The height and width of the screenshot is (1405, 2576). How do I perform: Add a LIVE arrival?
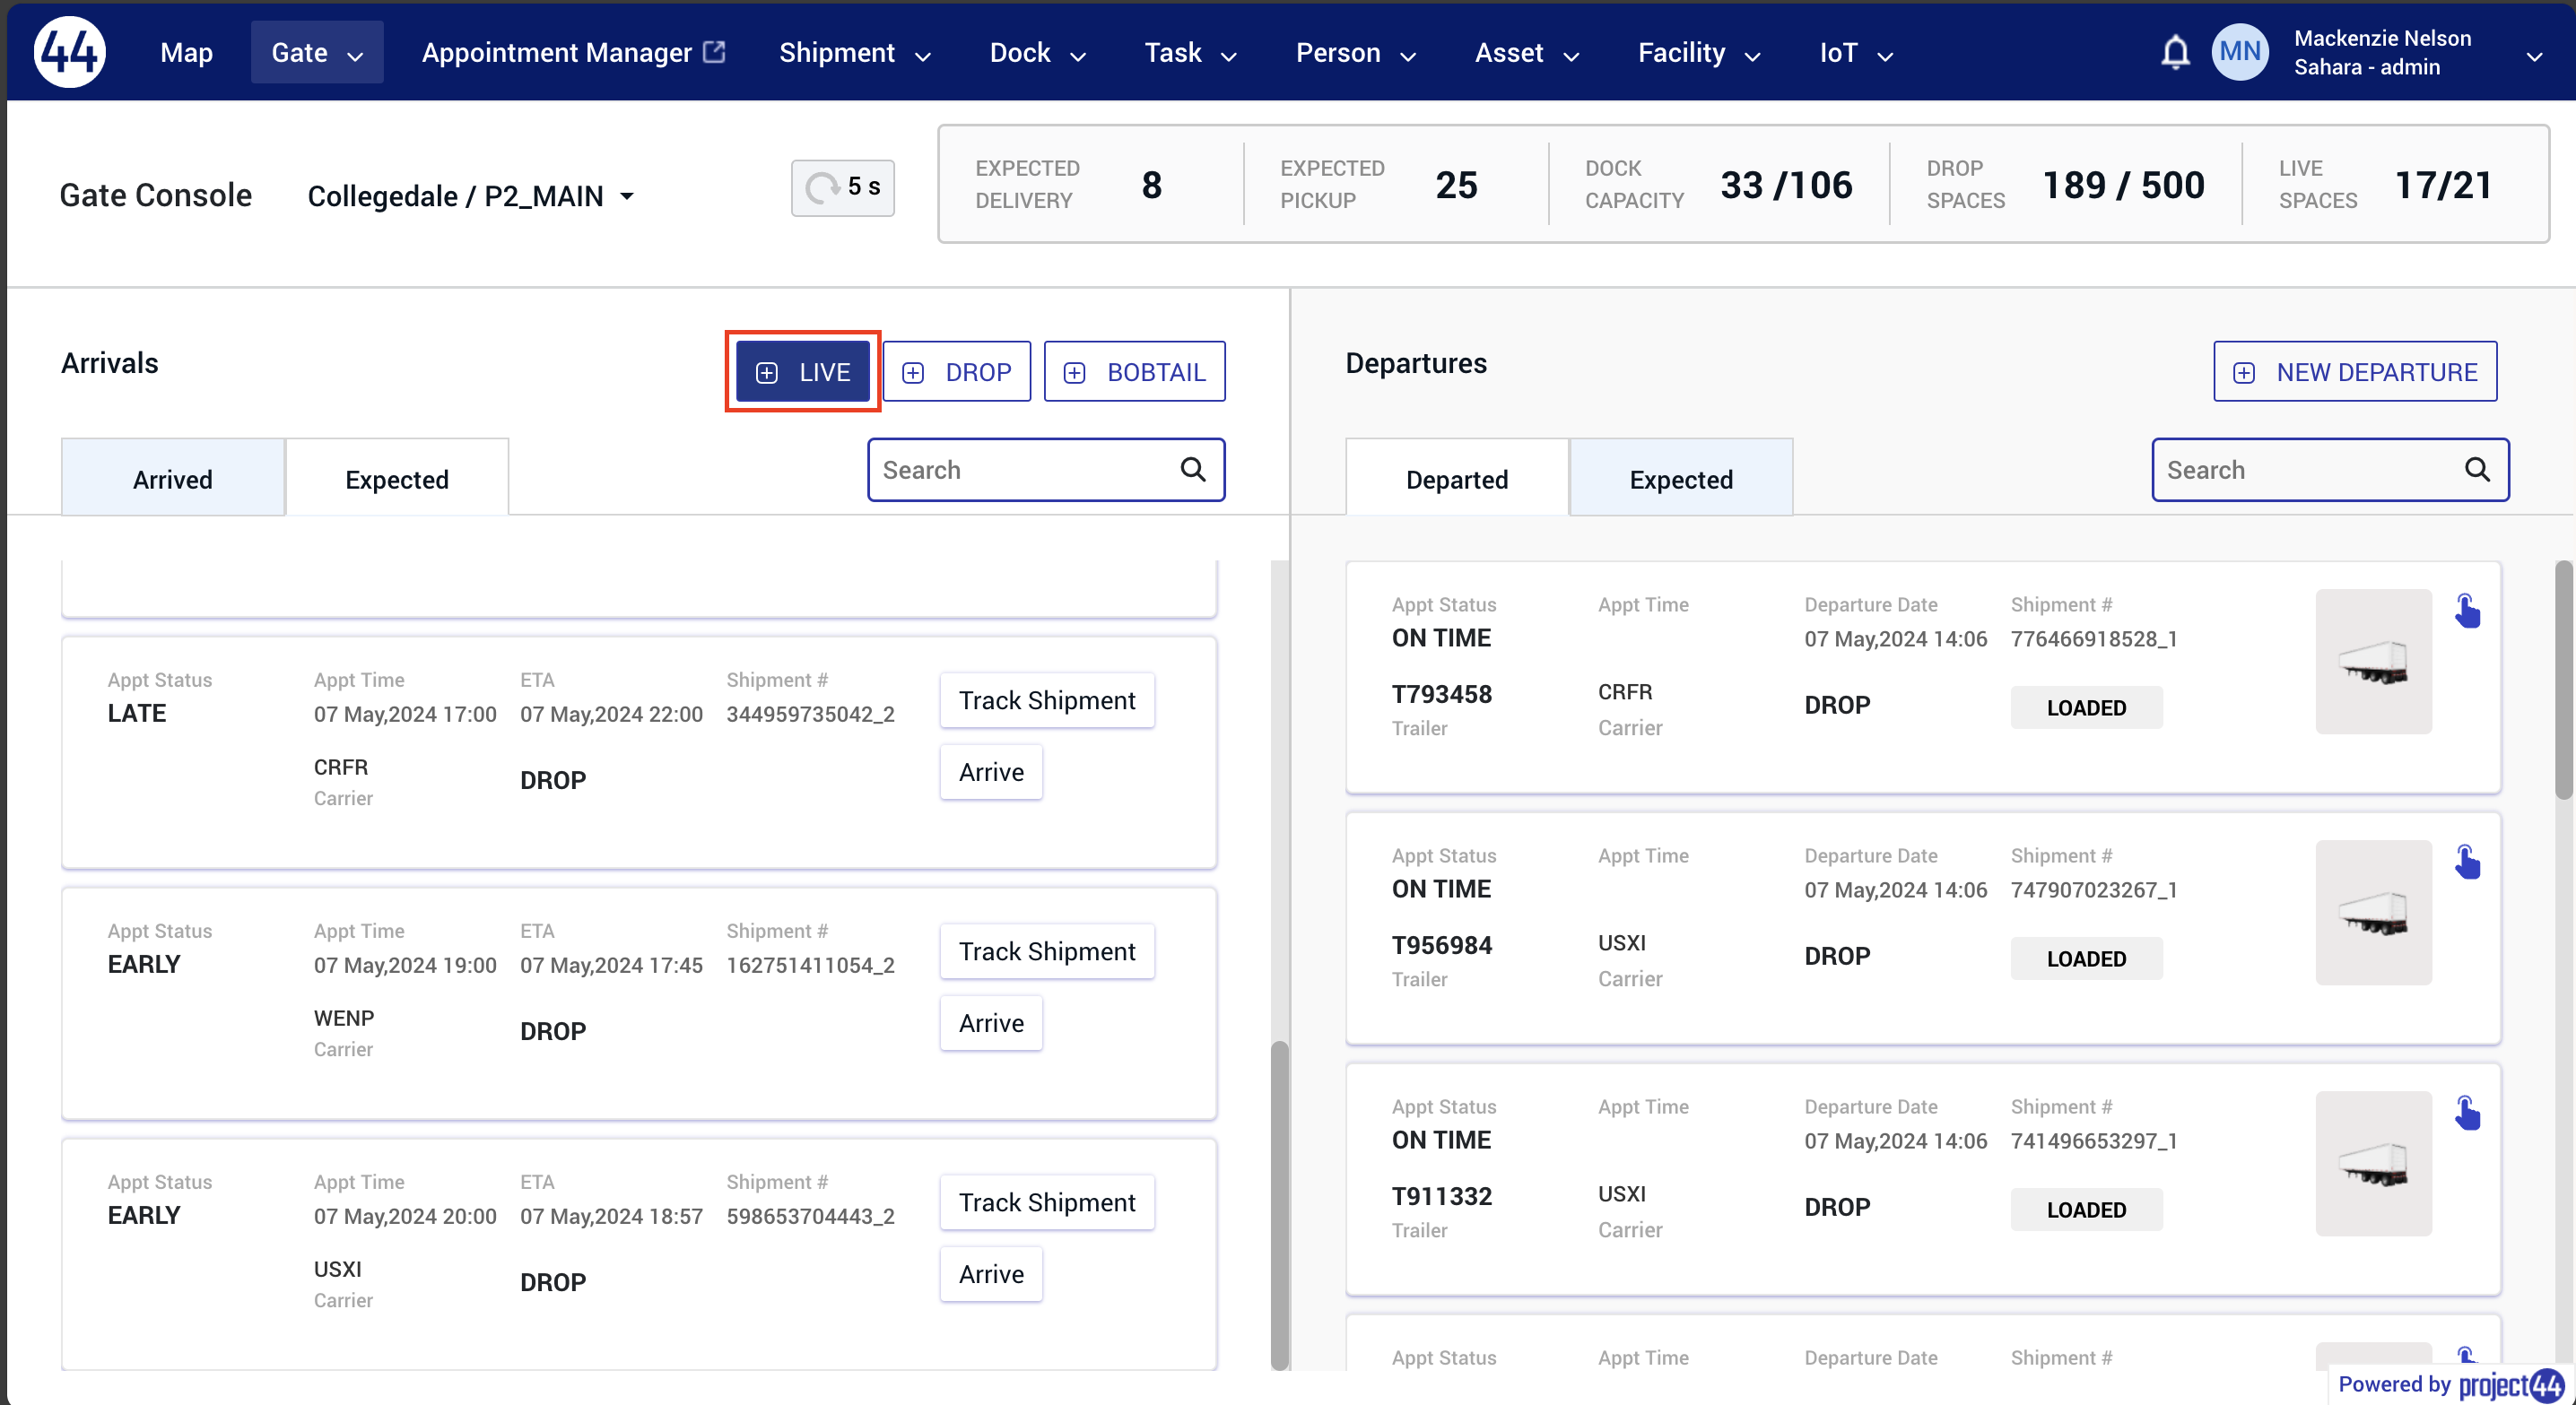[x=803, y=372]
